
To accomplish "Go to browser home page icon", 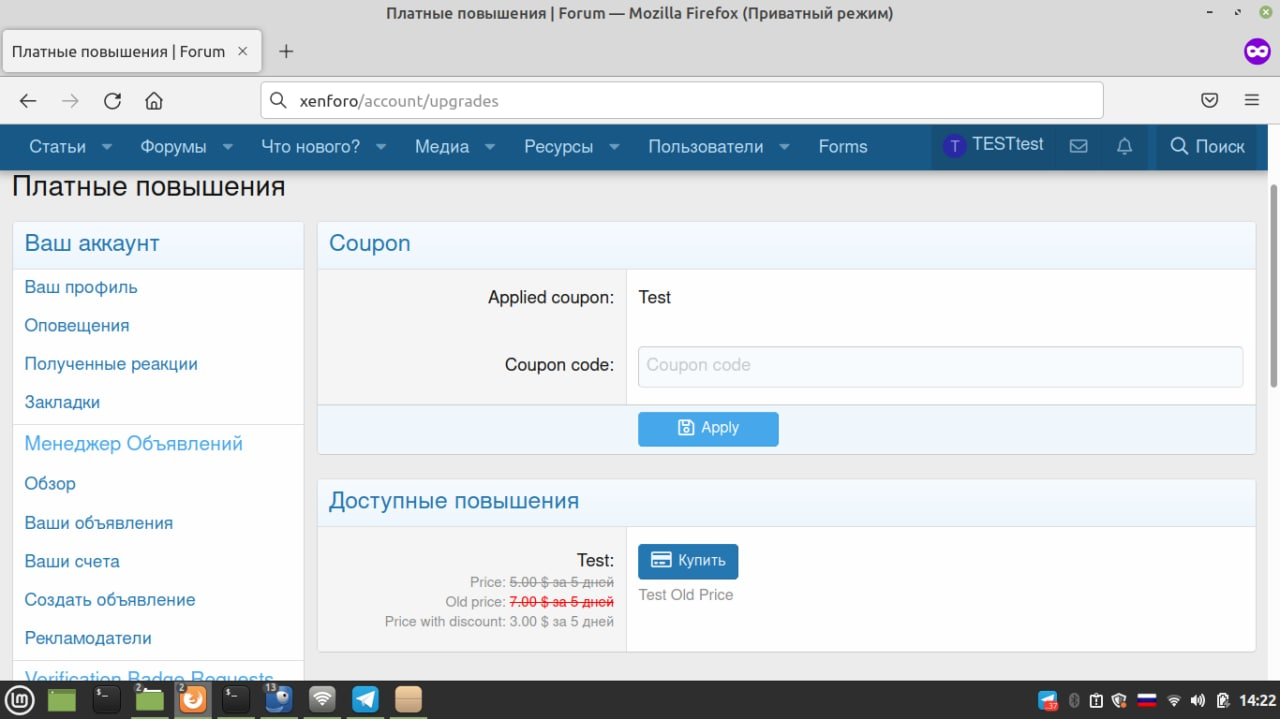I will pyautogui.click(x=153, y=101).
